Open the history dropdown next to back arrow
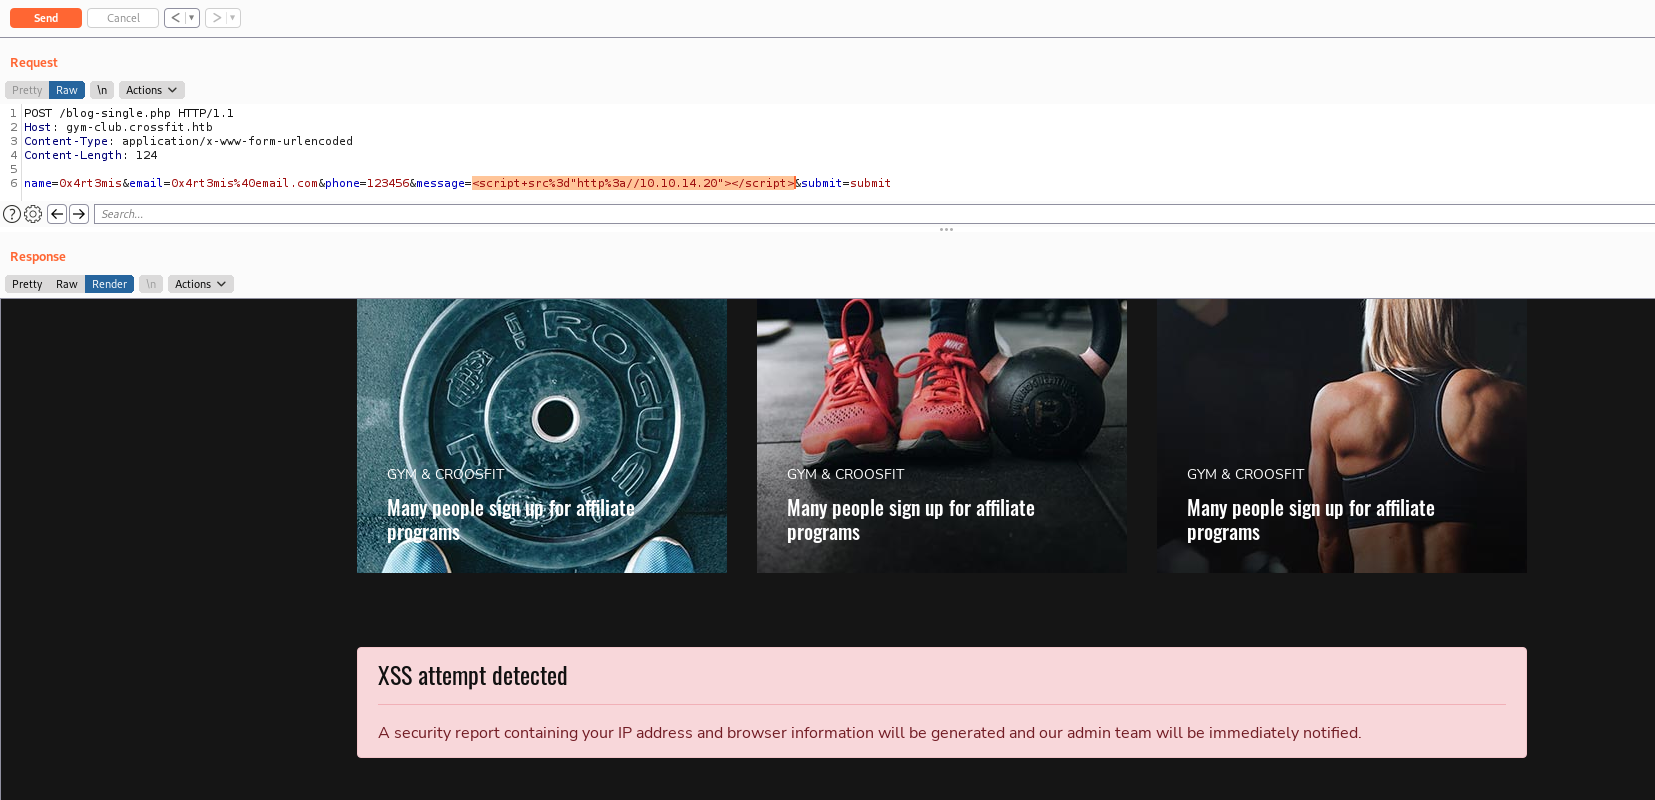Screen dimensions: 1655x800 click(192, 18)
